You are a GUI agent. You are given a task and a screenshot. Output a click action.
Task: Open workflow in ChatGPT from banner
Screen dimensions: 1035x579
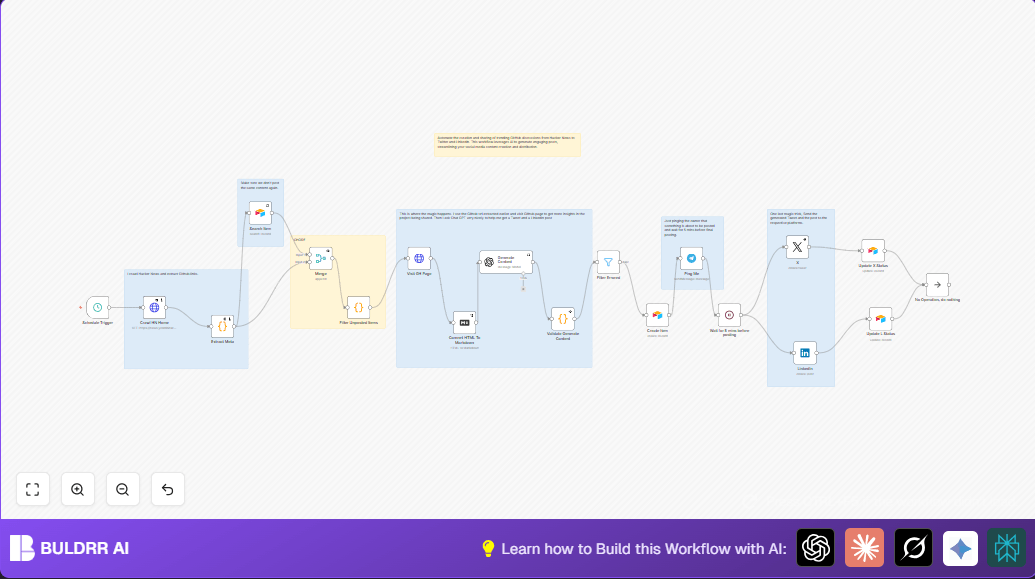coord(816,548)
